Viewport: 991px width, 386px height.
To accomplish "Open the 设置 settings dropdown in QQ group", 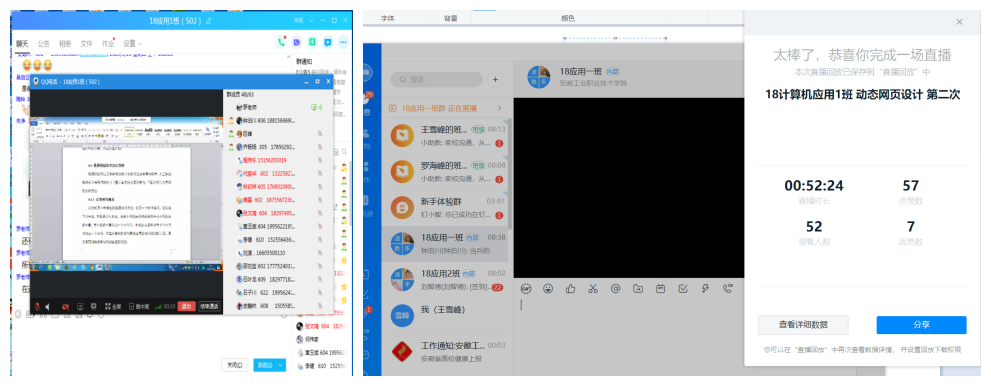I will [x=133, y=44].
